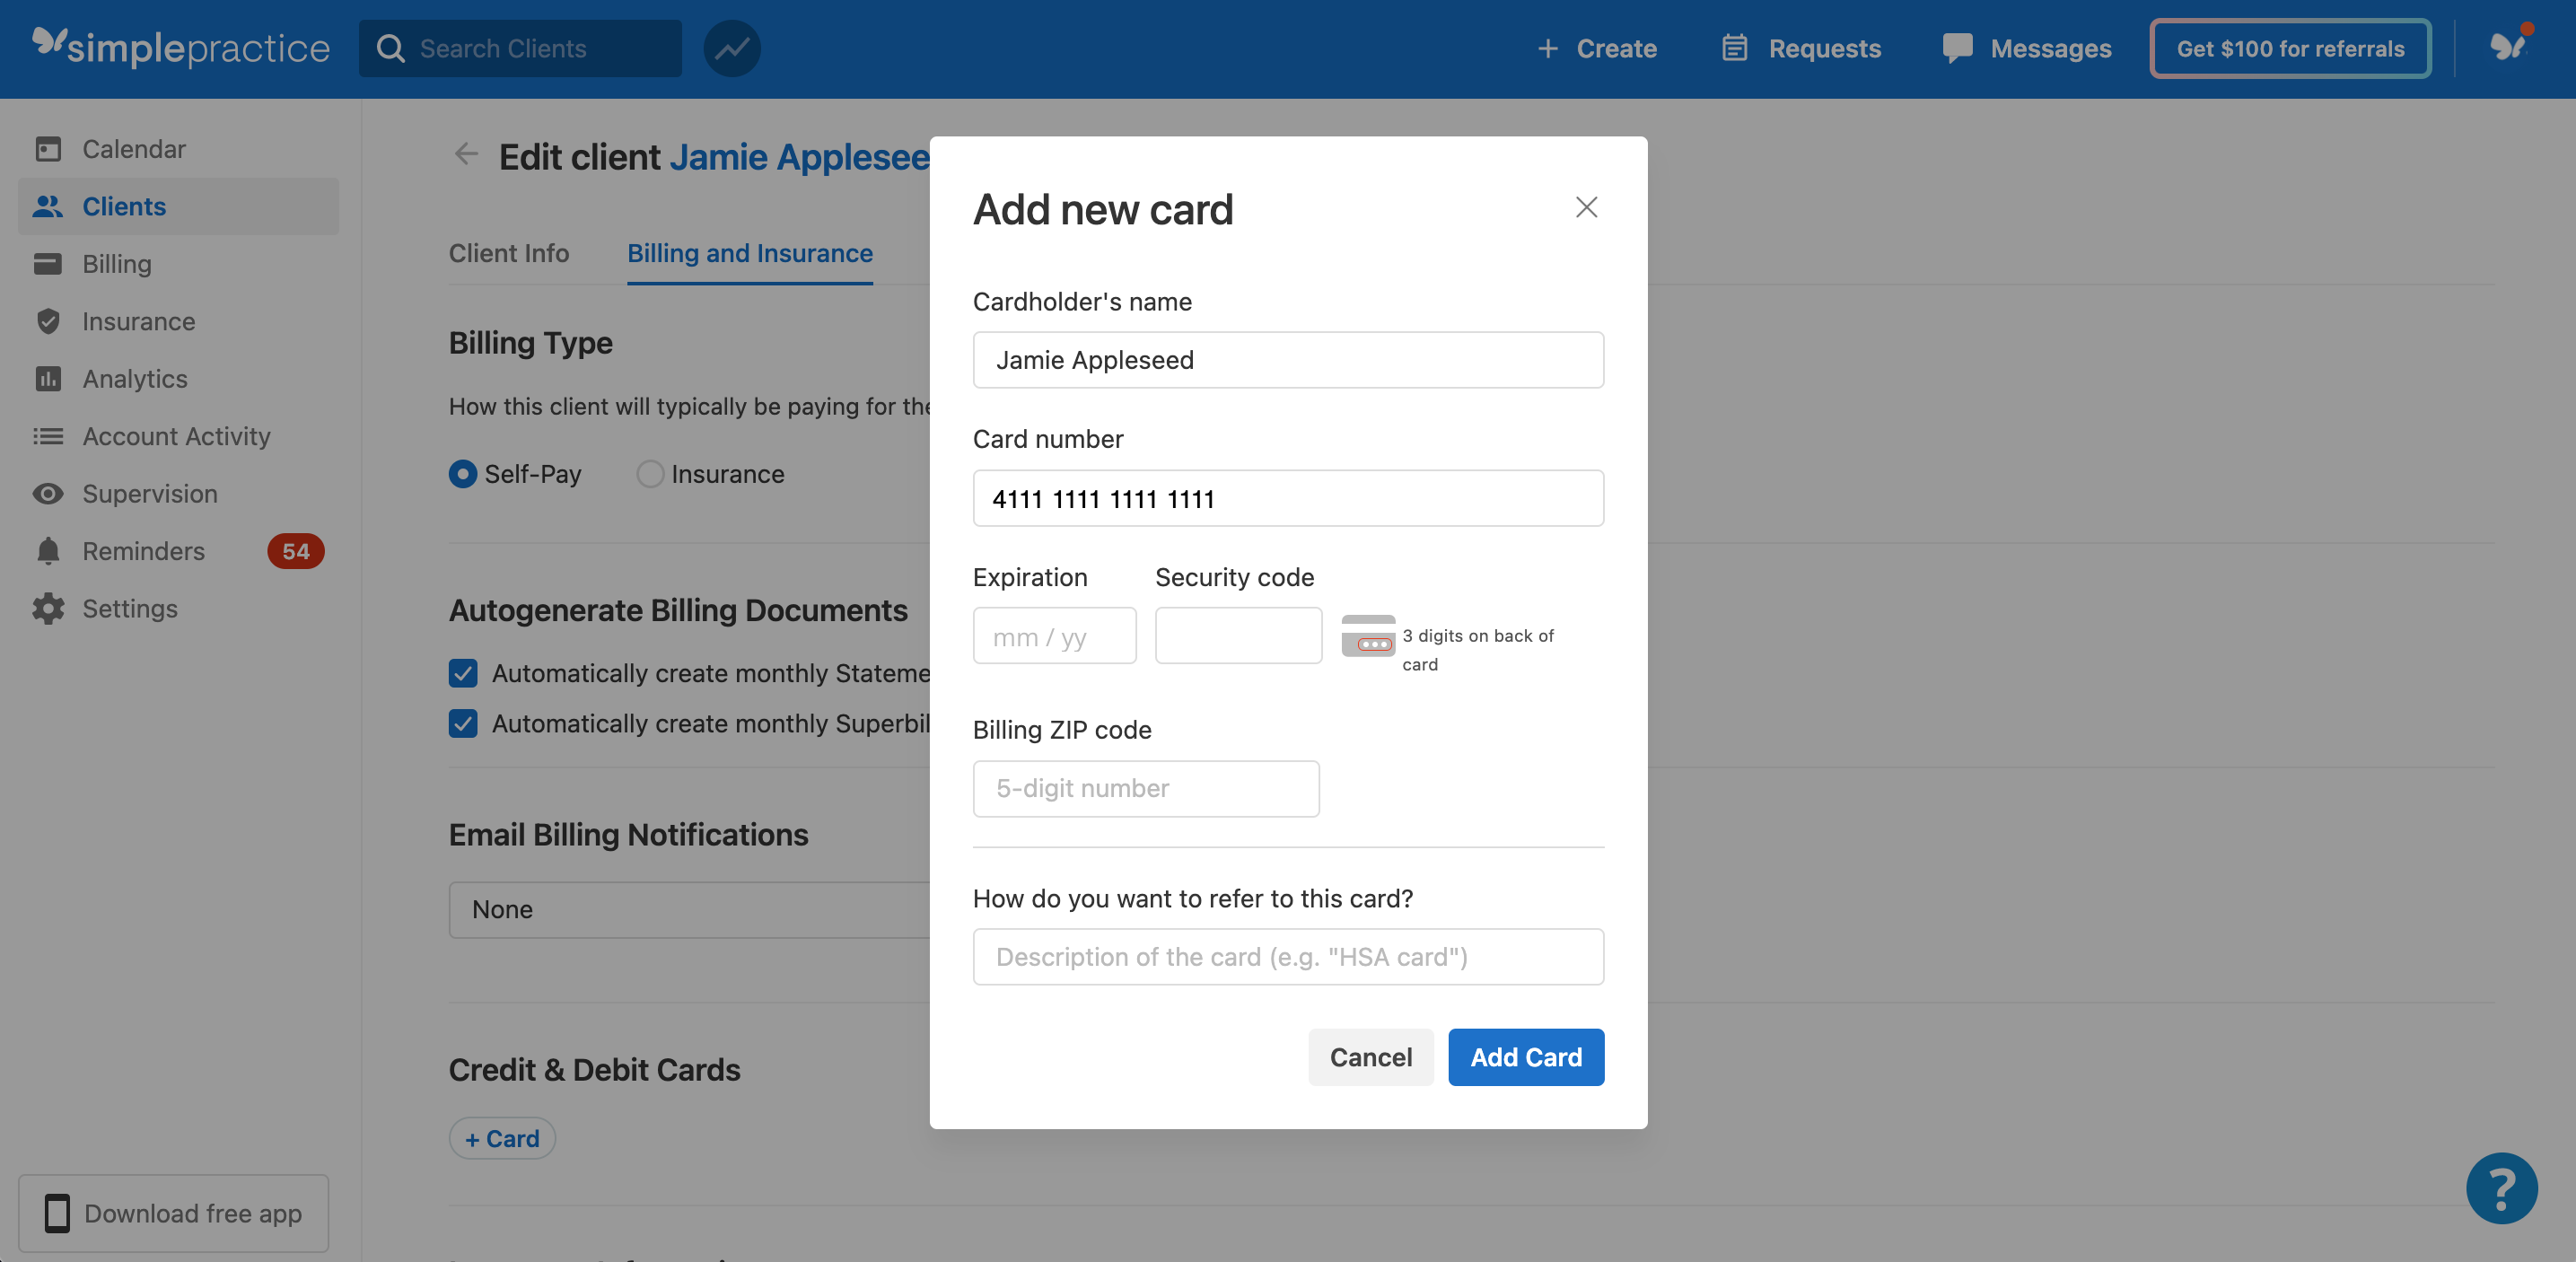This screenshot has width=2576, height=1262.
Task: Click the Requests calendar icon
Action: [x=1735, y=48]
